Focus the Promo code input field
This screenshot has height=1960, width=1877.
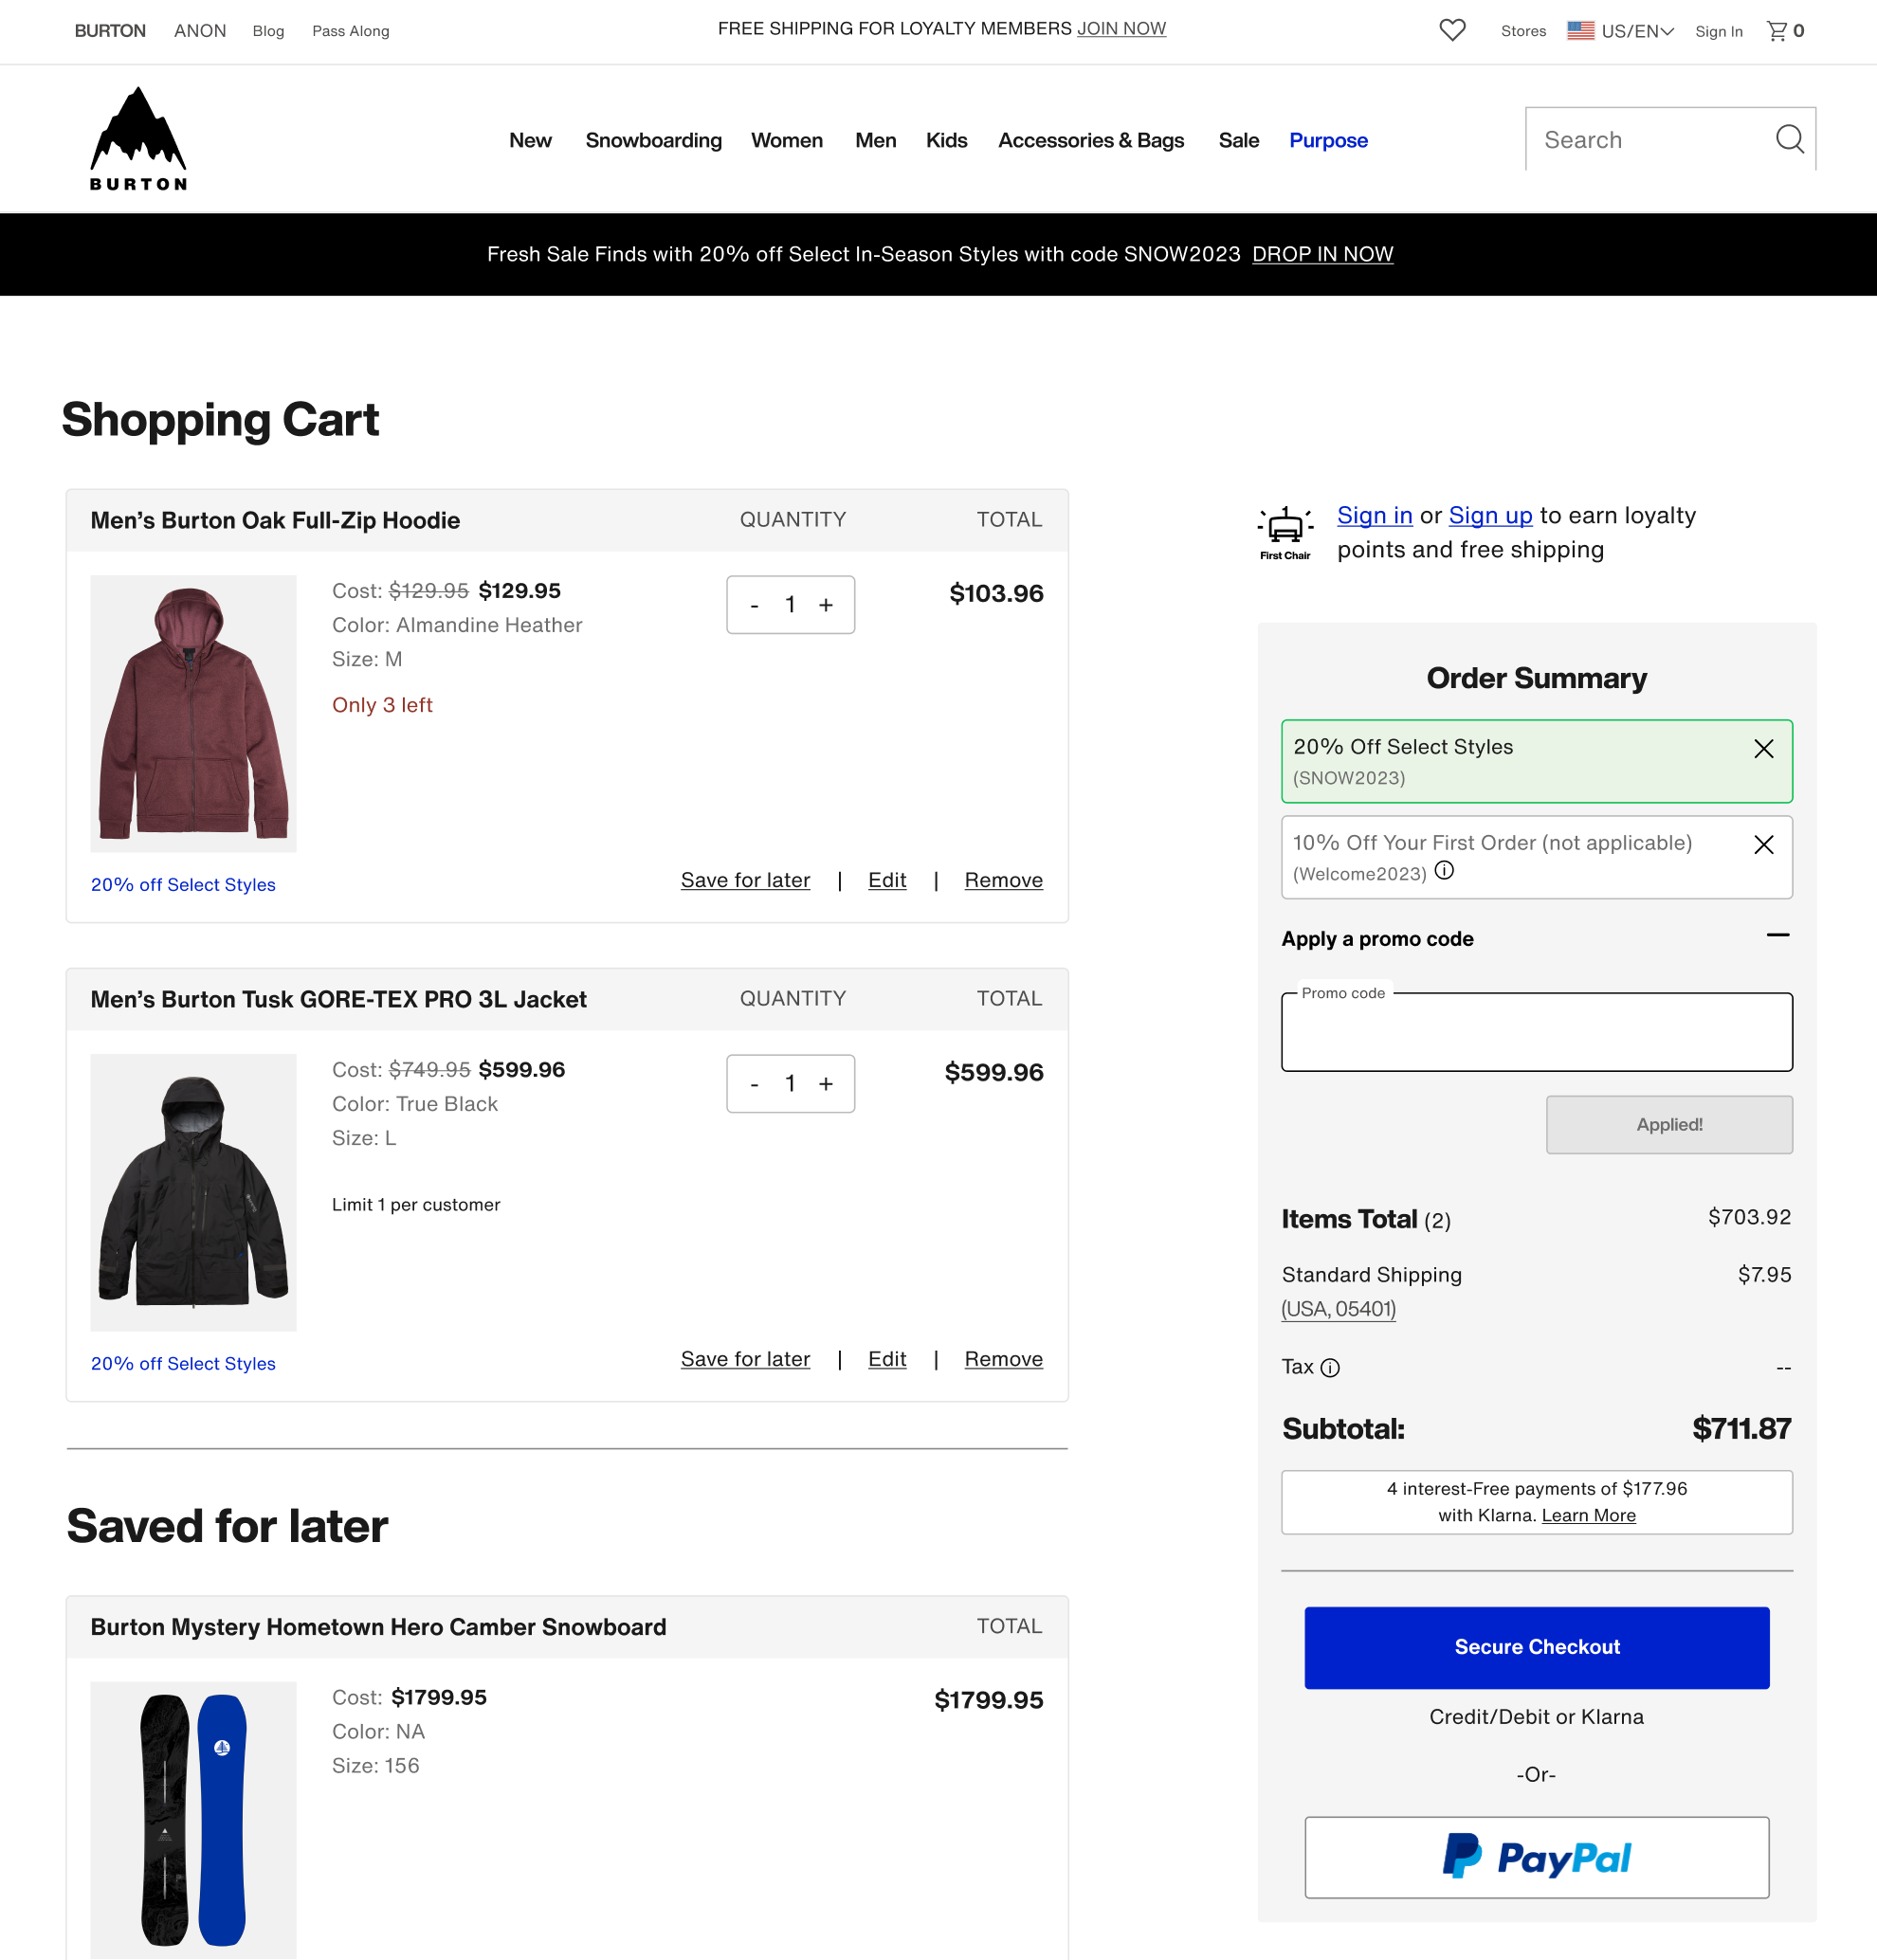(1536, 1033)
